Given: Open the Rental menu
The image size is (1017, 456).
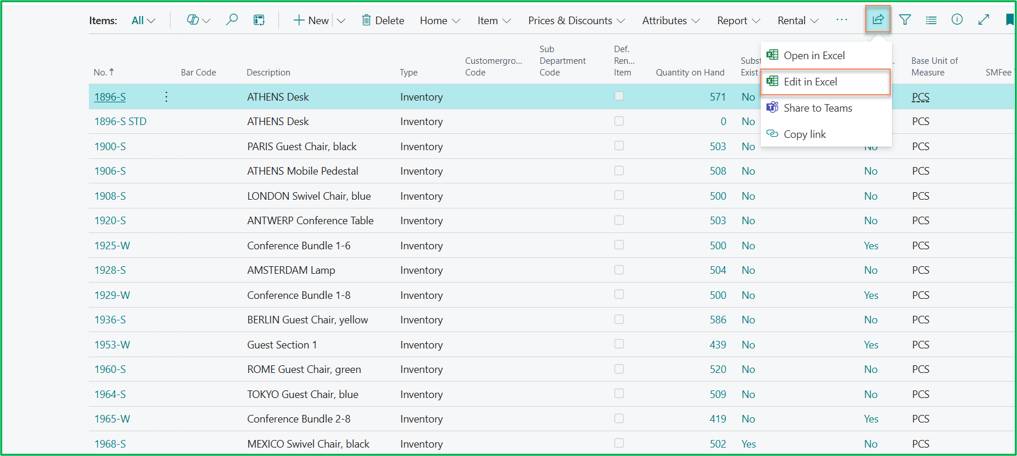Looking at the screenshot, I should point(798,20).
